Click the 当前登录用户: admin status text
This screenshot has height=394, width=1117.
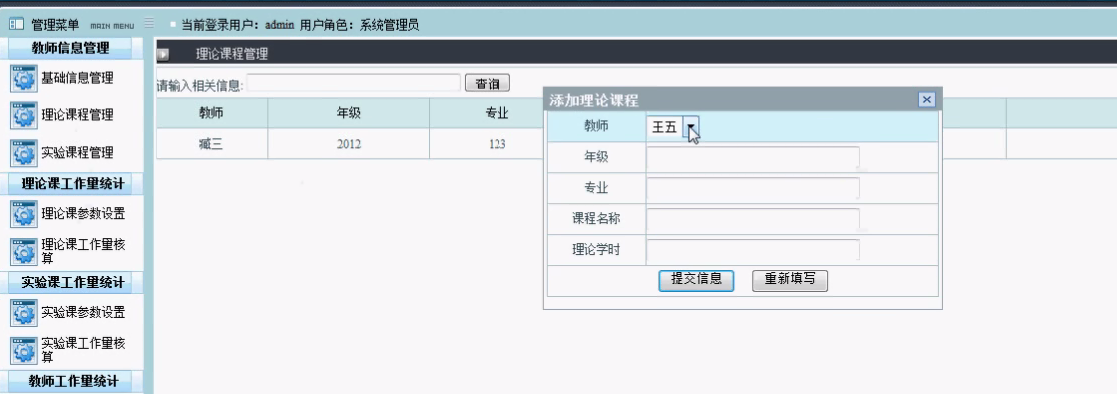(237, 26)
